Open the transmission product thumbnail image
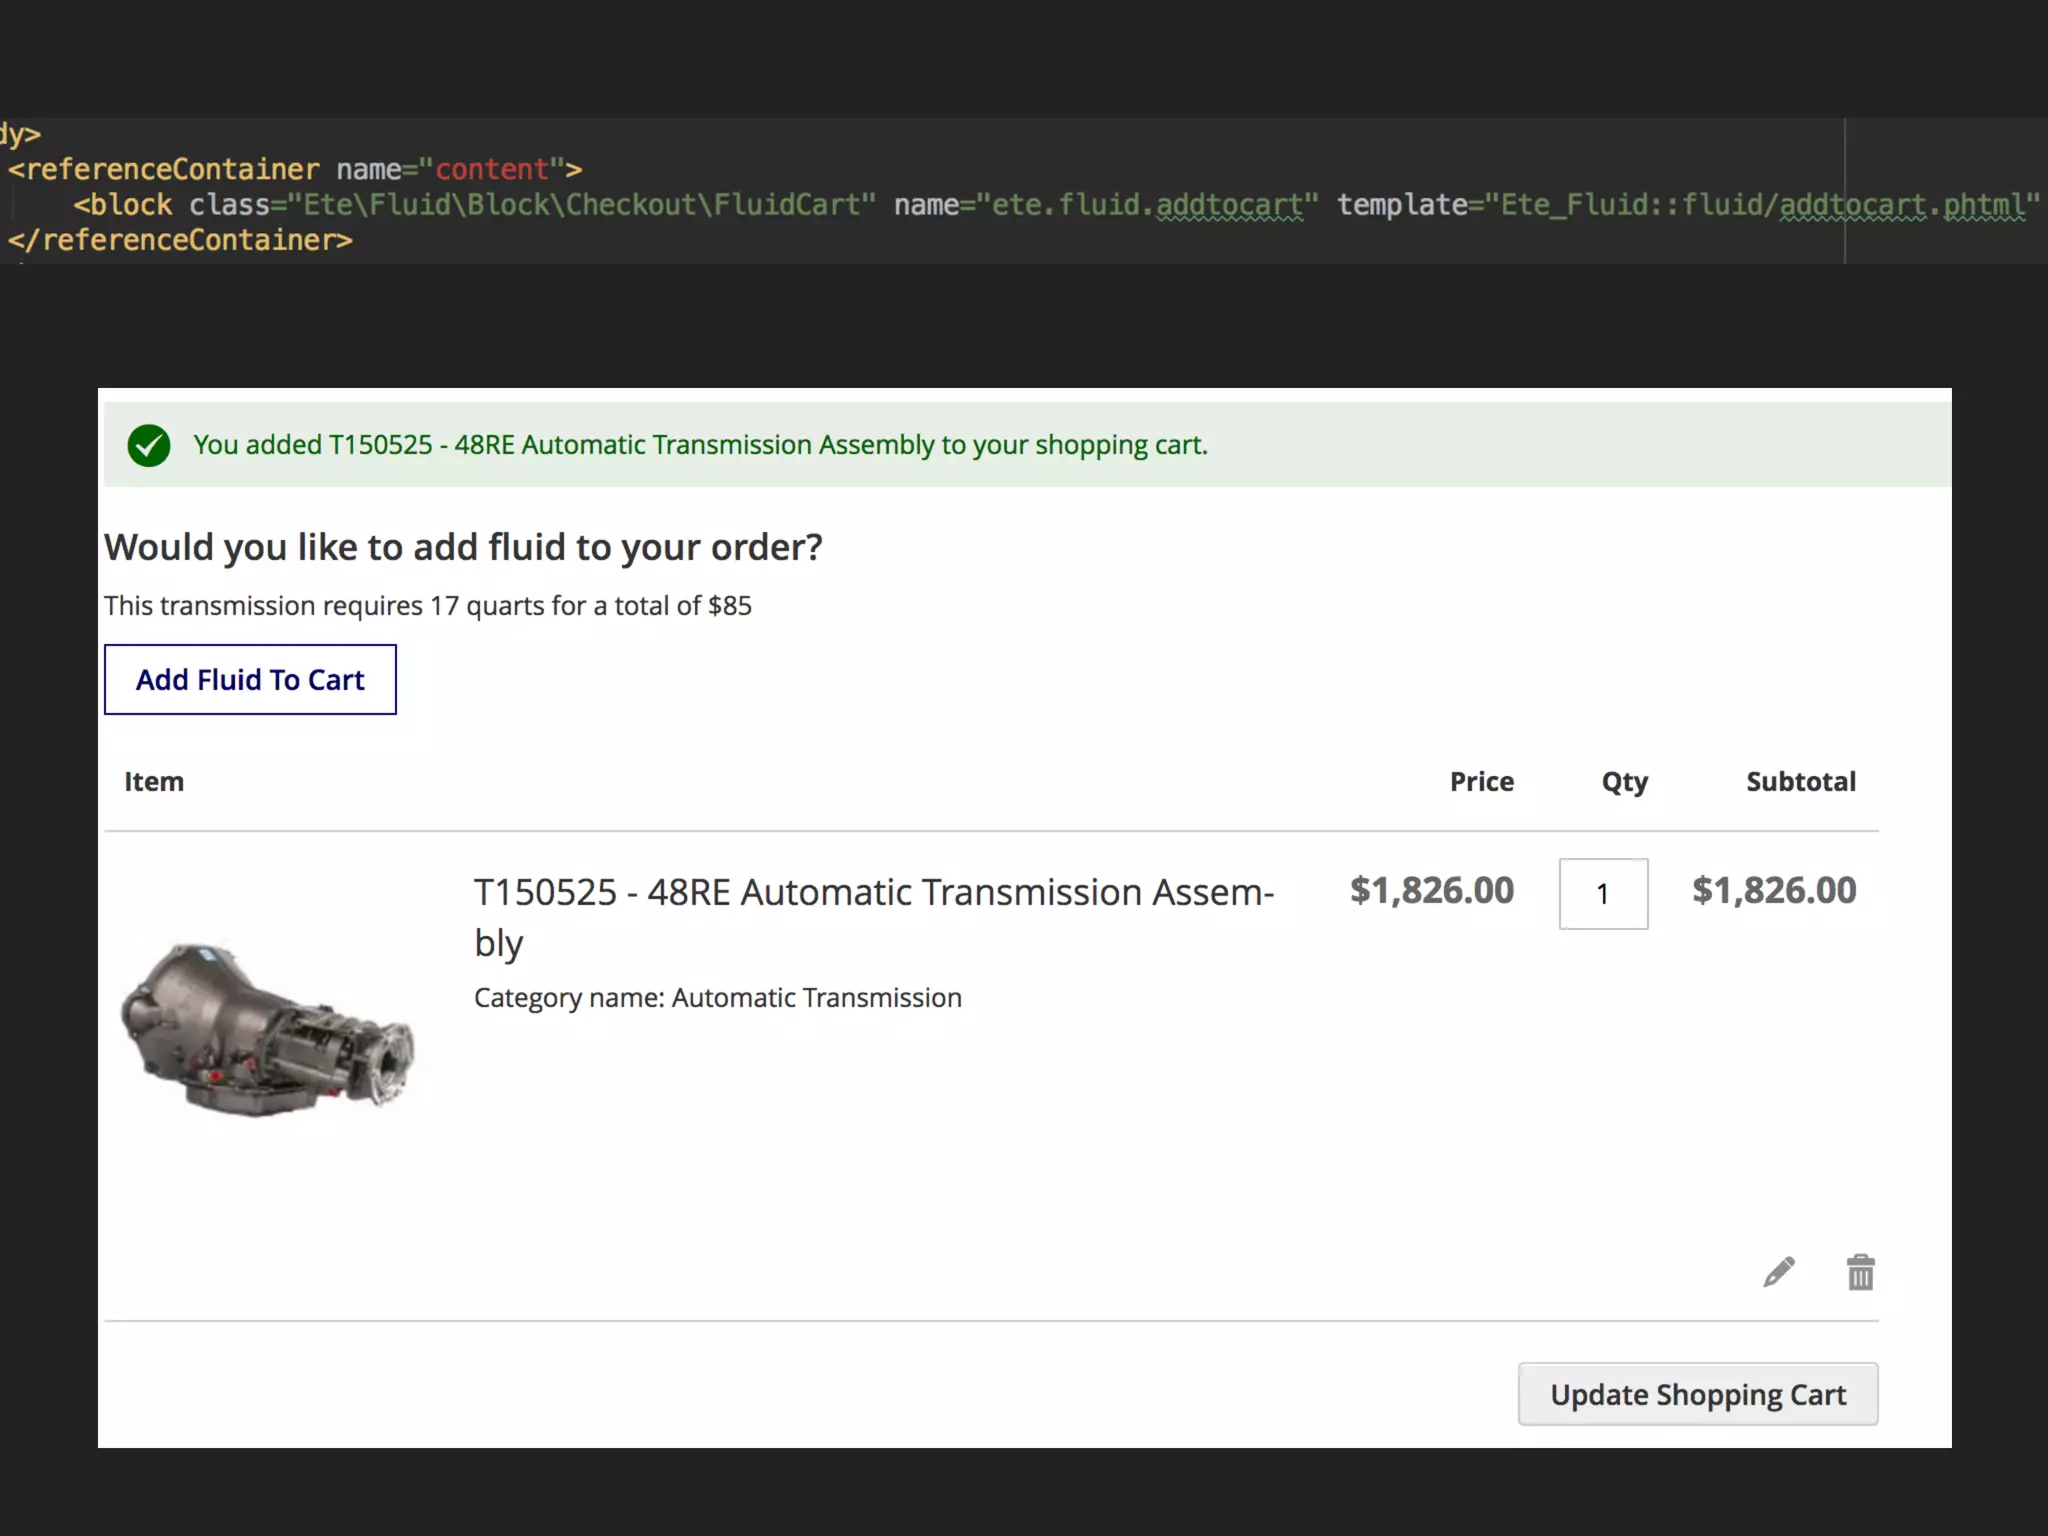2048x1536 pixels. [267, 1029]
